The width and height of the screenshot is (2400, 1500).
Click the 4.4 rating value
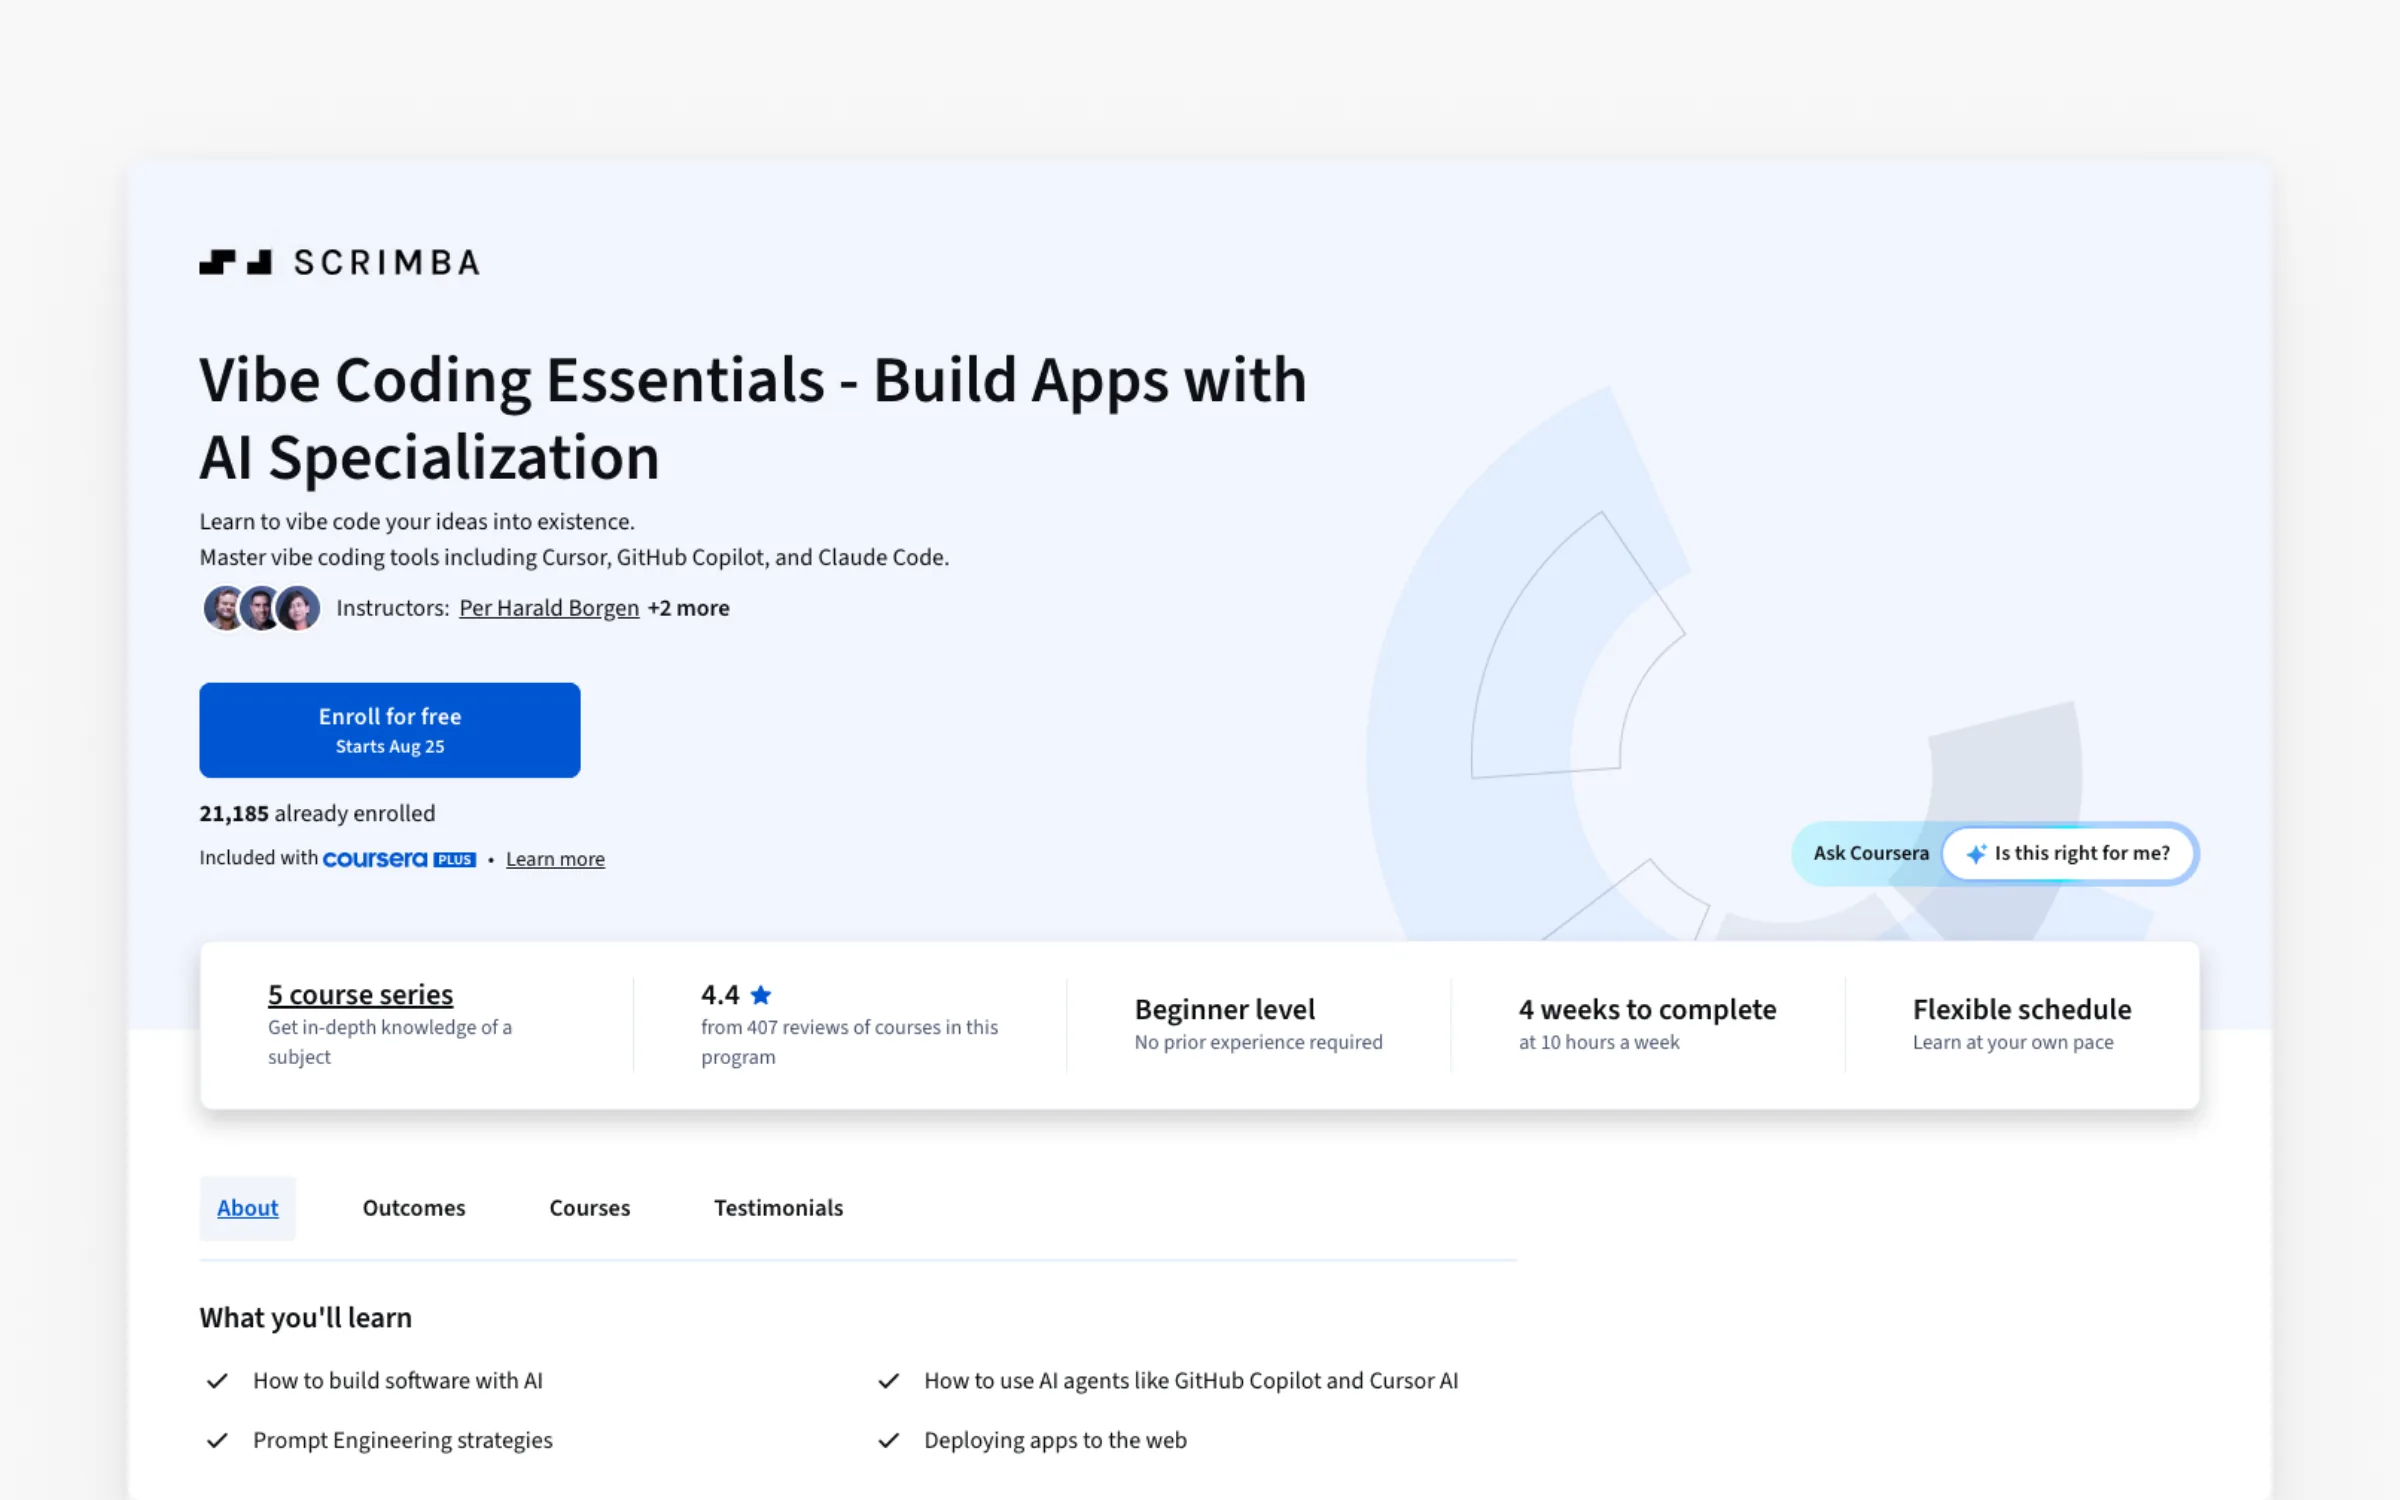click(720, 995)
